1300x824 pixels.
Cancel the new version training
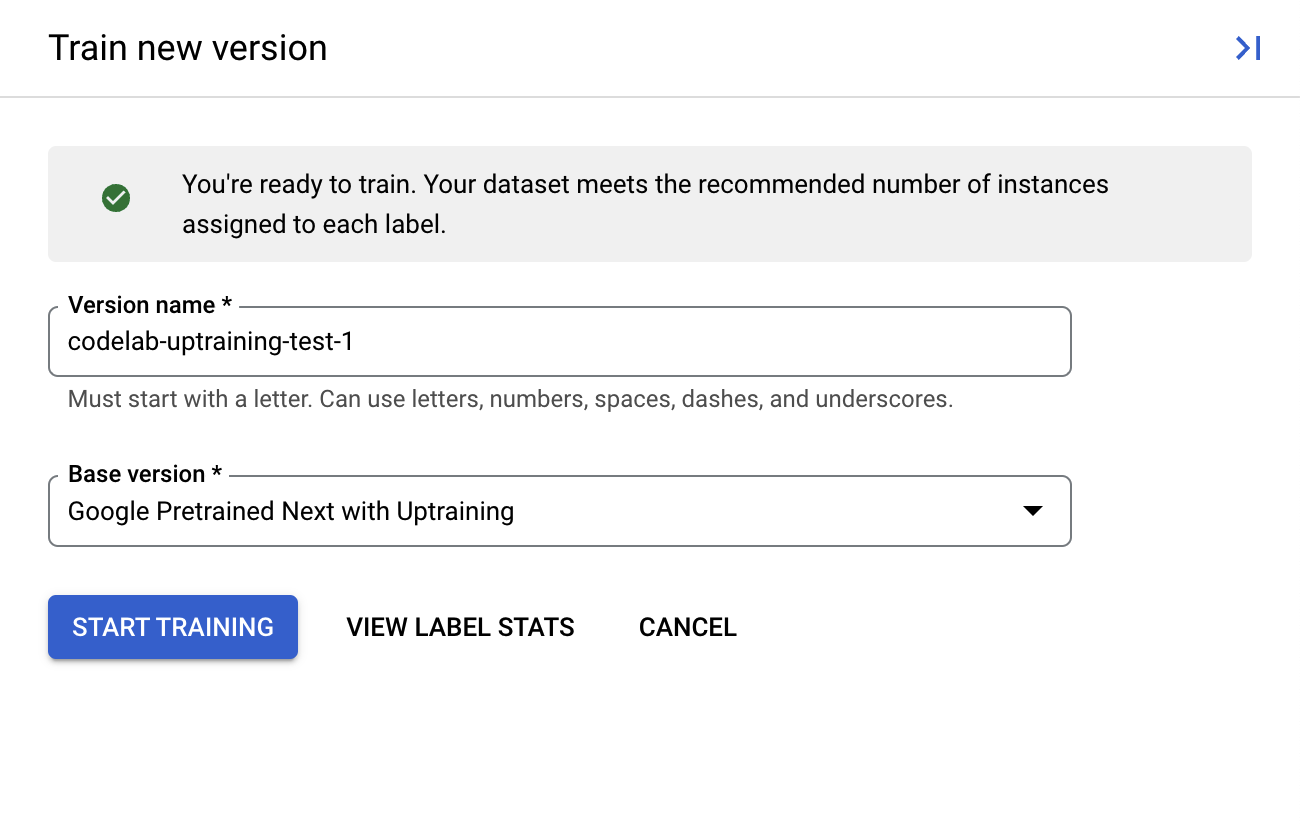click(x=688, y=627)
